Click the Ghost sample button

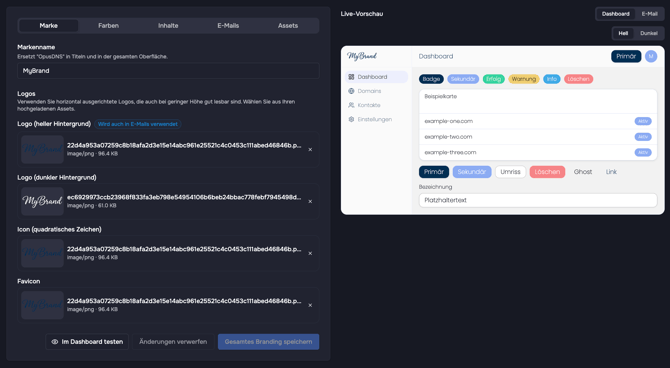(583, 172)
